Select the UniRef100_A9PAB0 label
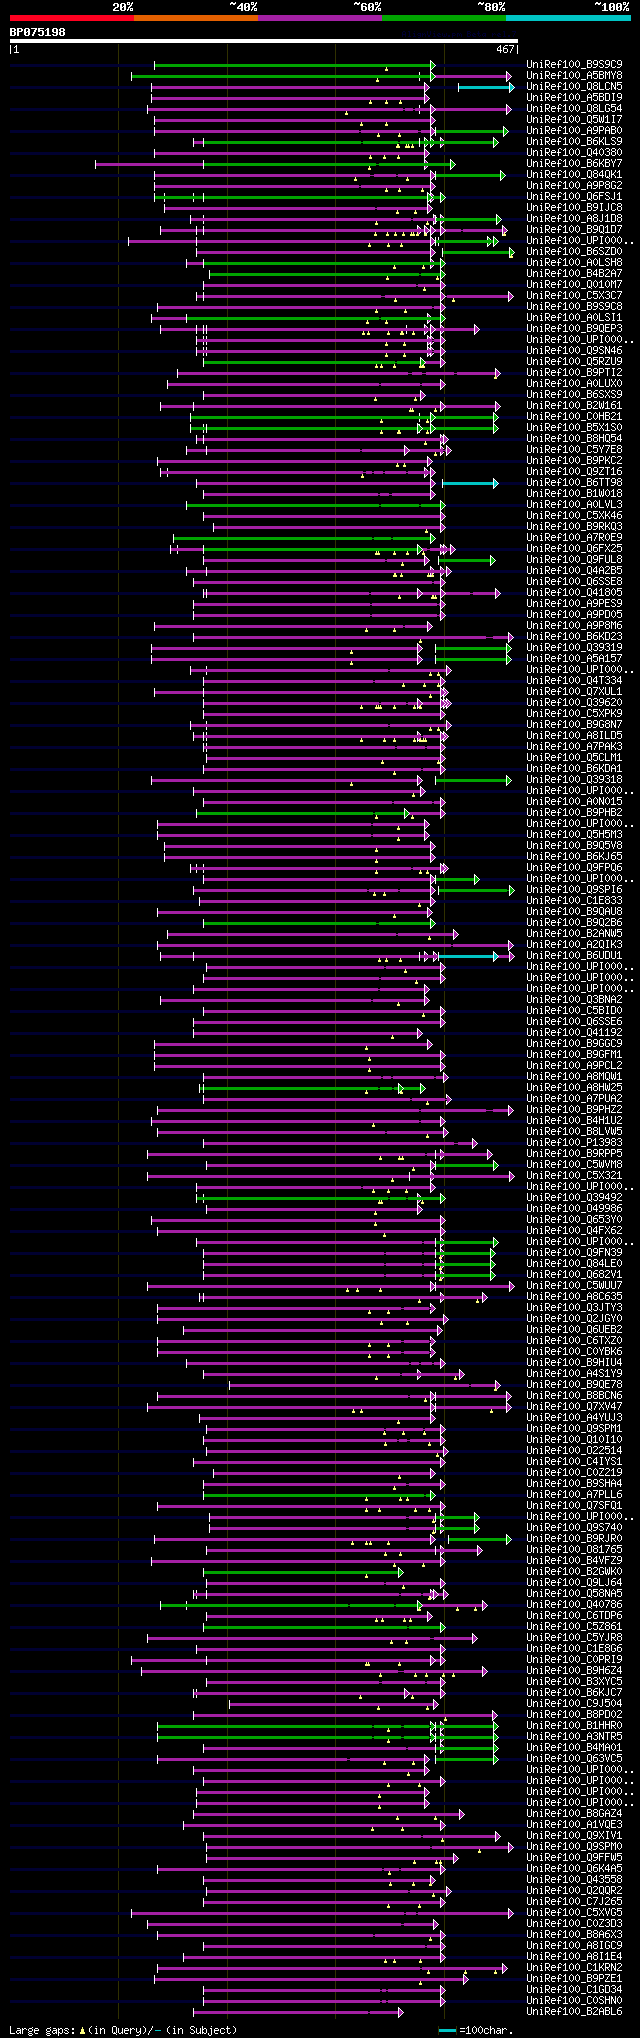The image size is (640, 2038). 574,130
